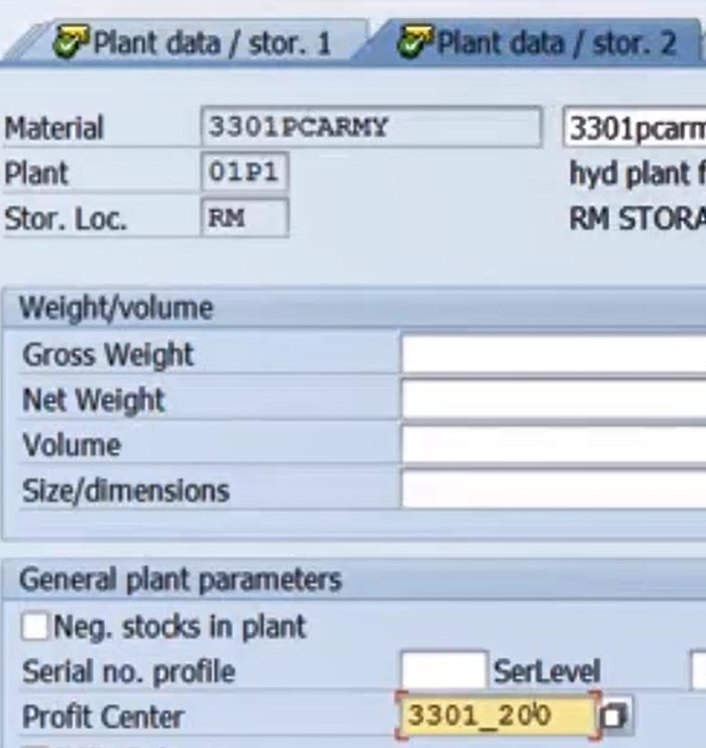Focus the Gross Weight input field

click(553, 355)
